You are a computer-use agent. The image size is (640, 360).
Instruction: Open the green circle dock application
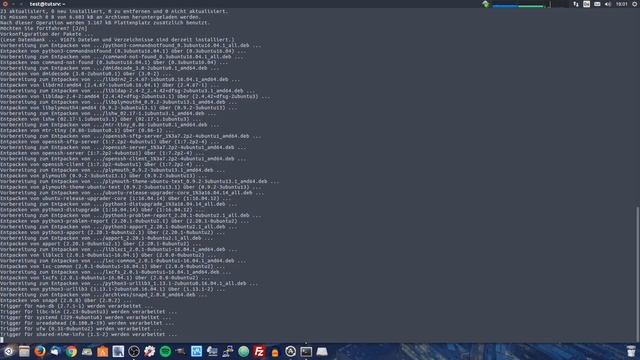click(x=243, y=351)
